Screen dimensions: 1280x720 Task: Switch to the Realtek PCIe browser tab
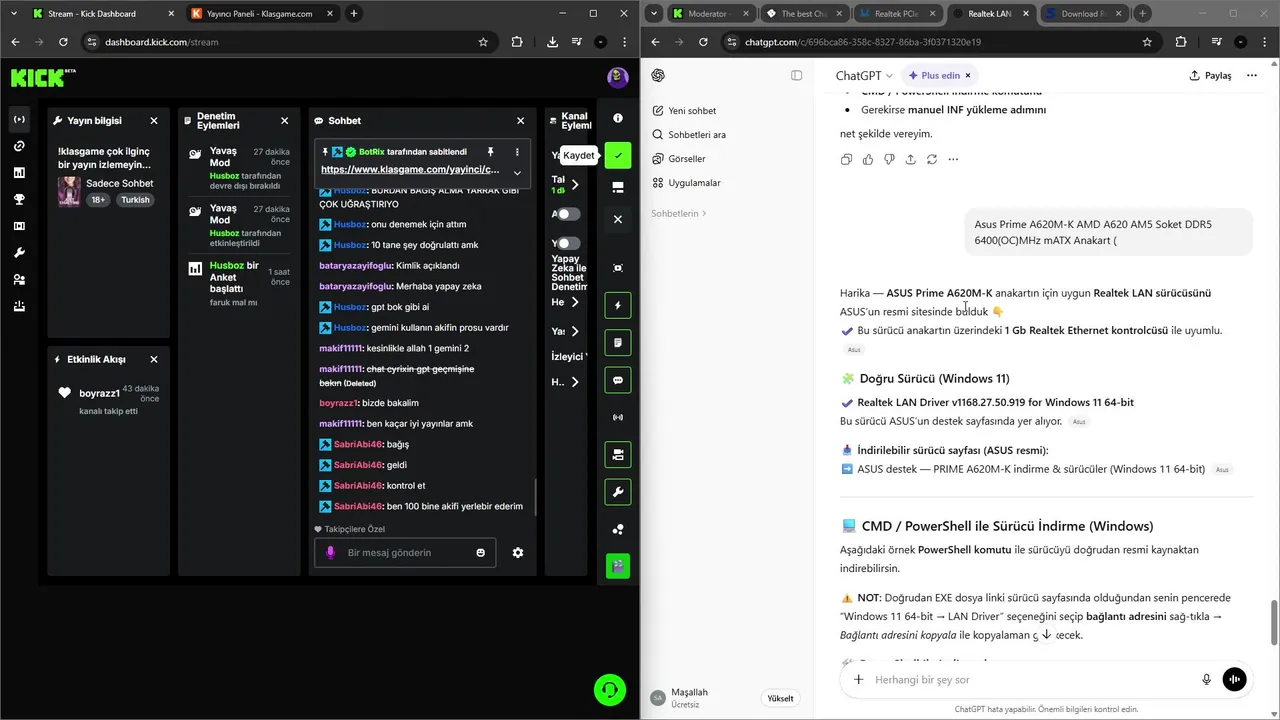coord(897,14)
